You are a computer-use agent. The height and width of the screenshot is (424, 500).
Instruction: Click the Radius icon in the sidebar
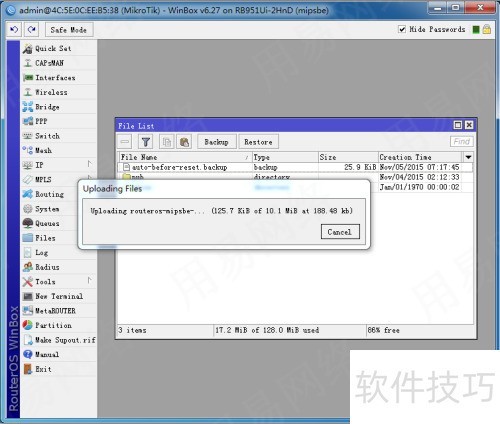[x=28, y=267]
